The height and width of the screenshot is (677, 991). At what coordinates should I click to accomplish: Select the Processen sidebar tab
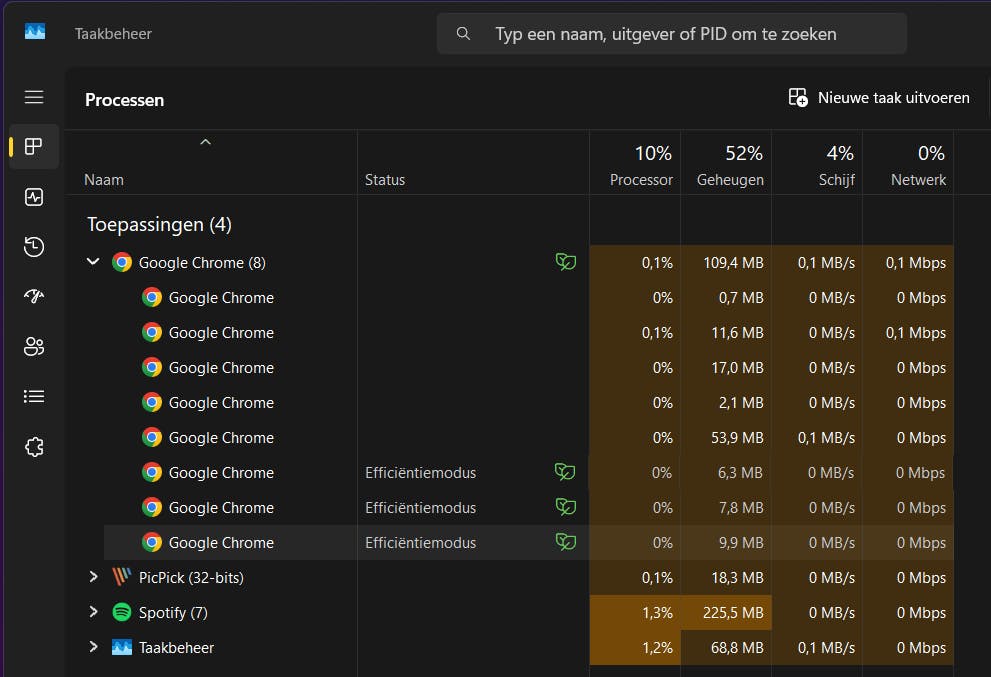coord(34,147)
